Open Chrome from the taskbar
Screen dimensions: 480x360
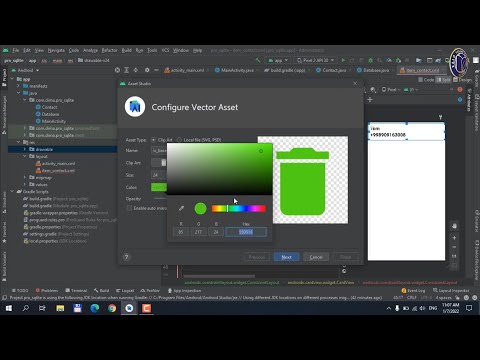click(112, 308)
